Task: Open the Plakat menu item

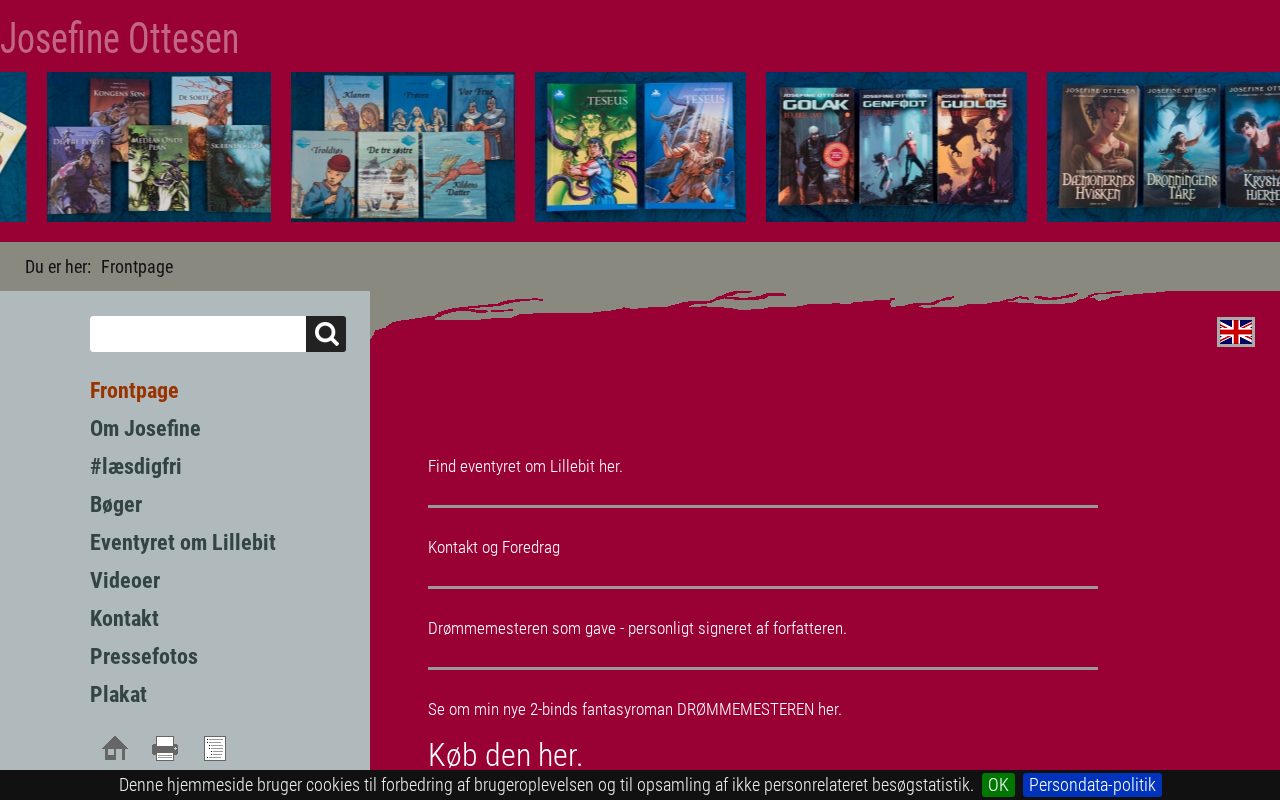Action: click(118, 694)
